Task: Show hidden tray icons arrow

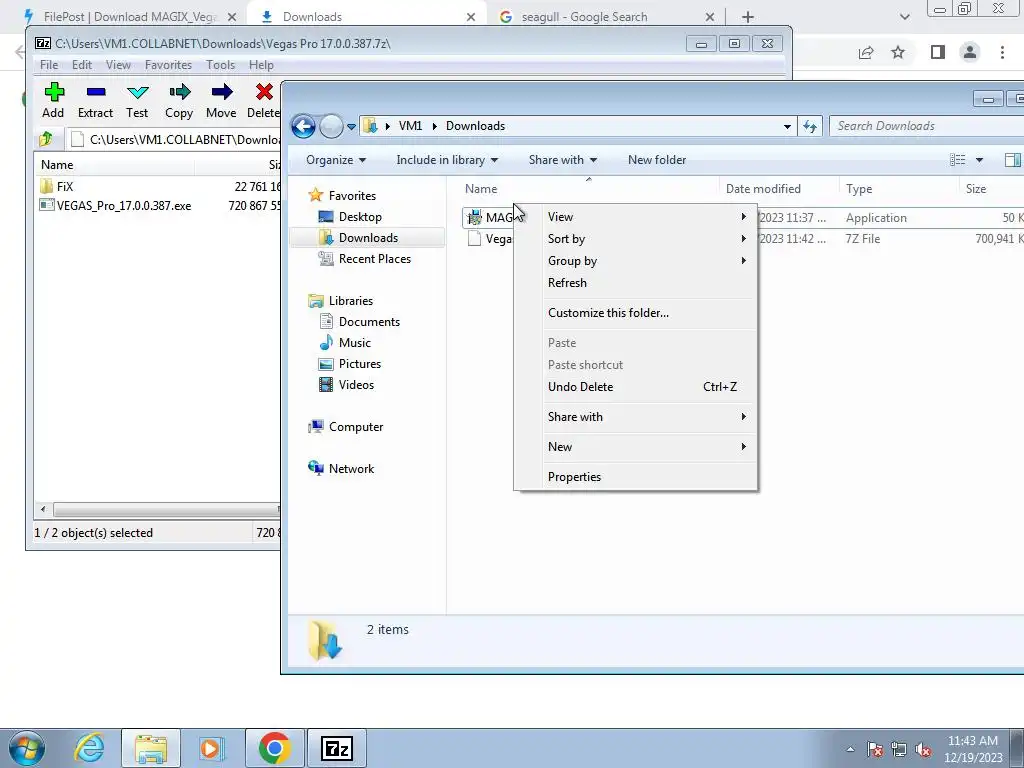Action: coord(850,750)
